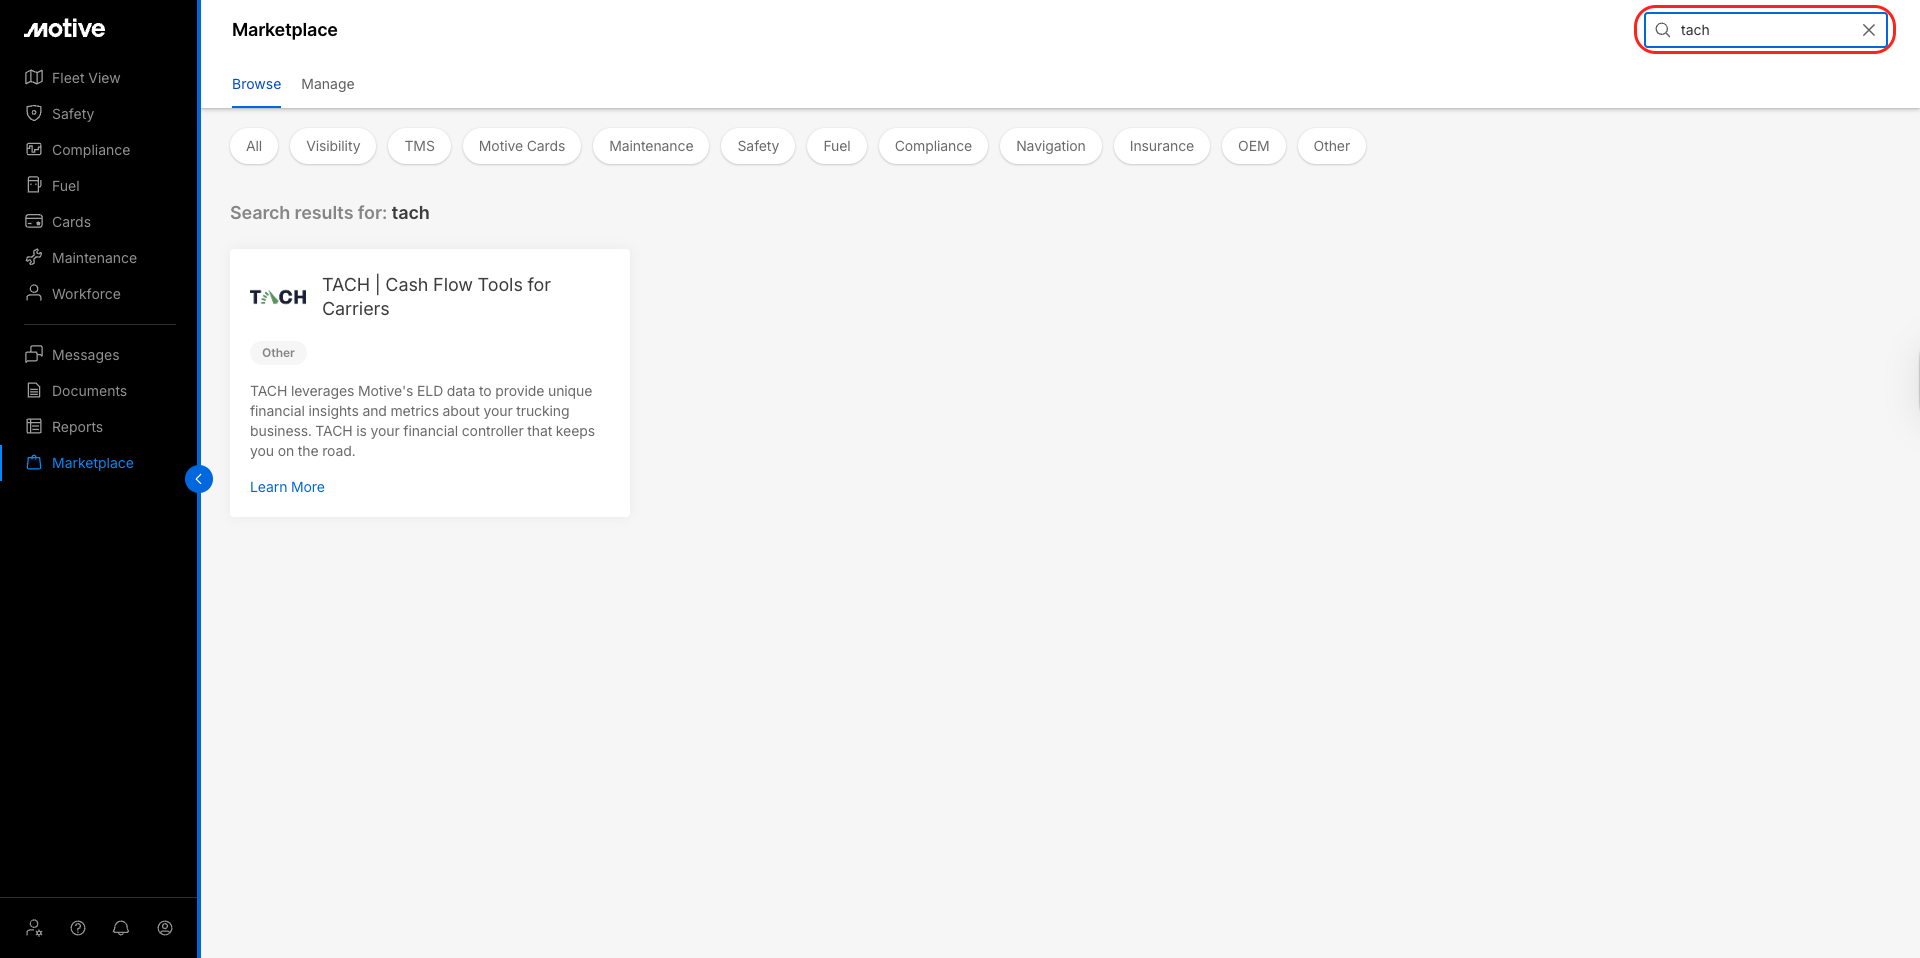Image resolution: width=1920 pixels, height=958 pixels.
Task: Open admin user settings icon
Action: click(x=35, y=928)
